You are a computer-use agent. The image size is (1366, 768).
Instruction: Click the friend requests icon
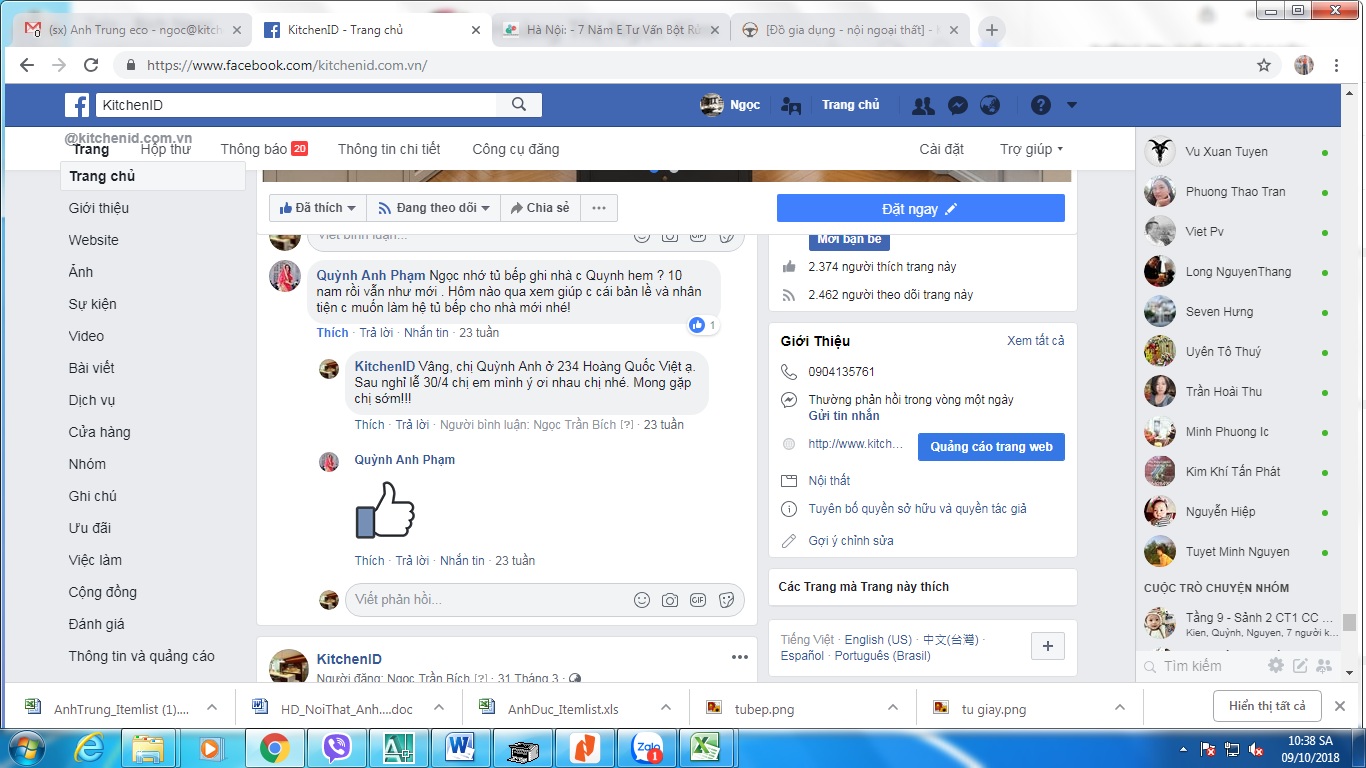point(923,105)
